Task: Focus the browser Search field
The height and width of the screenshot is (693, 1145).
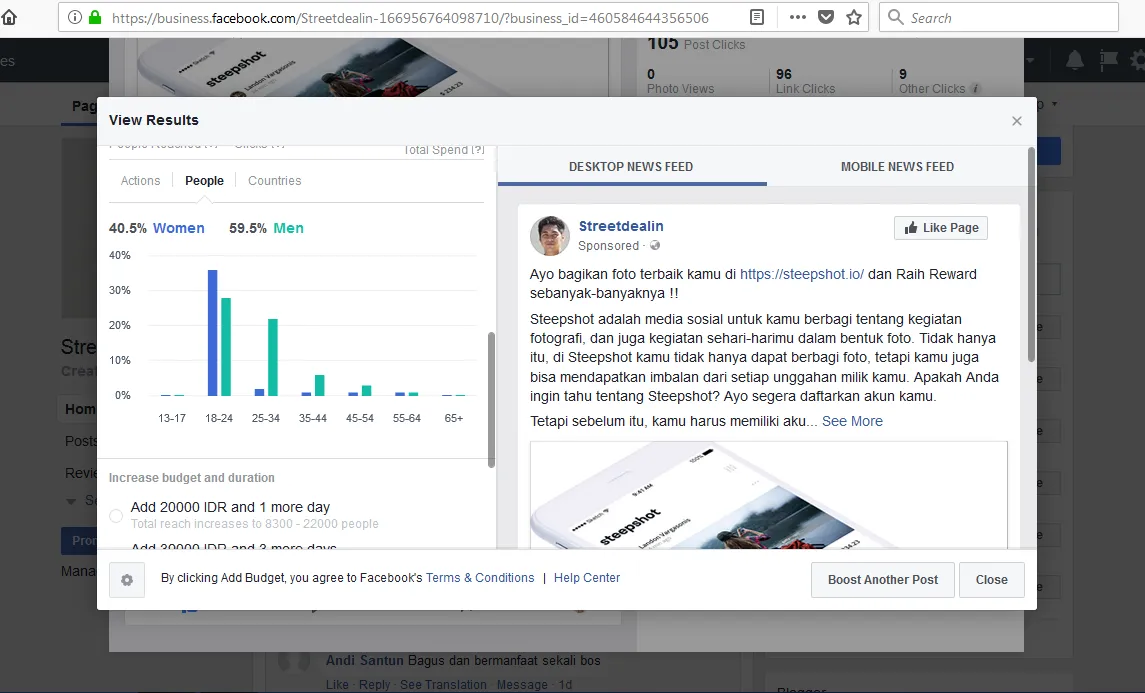Action: pyautogui.click(x=999, y=17)
